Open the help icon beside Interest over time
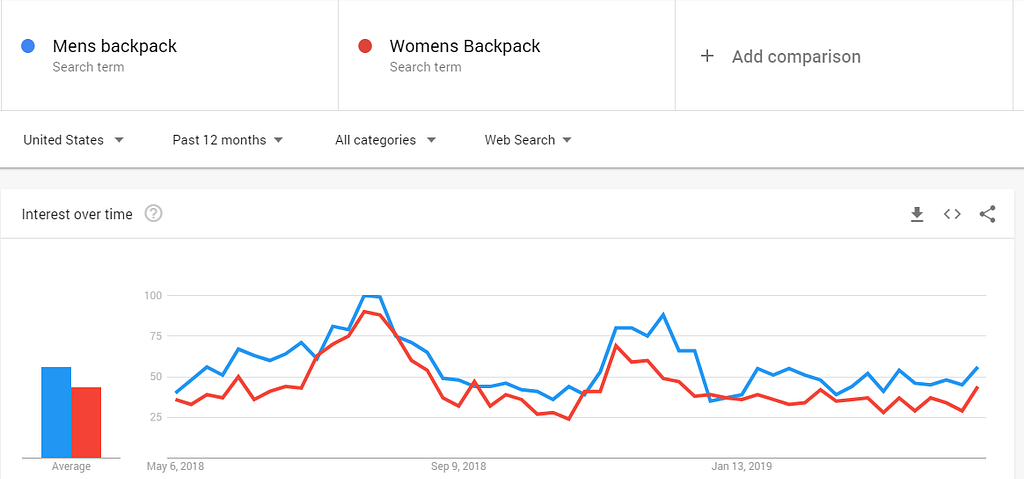 click(153, 214)
